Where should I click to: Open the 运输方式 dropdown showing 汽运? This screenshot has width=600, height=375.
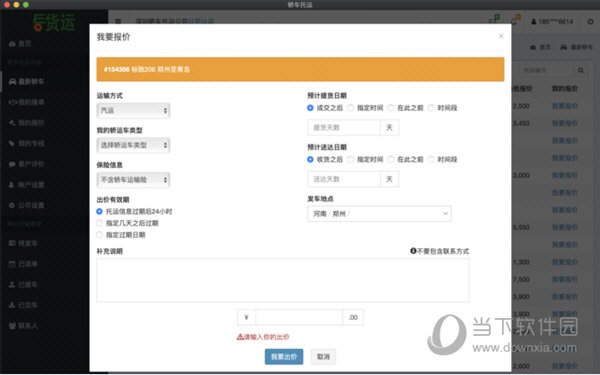pos(133,111)
